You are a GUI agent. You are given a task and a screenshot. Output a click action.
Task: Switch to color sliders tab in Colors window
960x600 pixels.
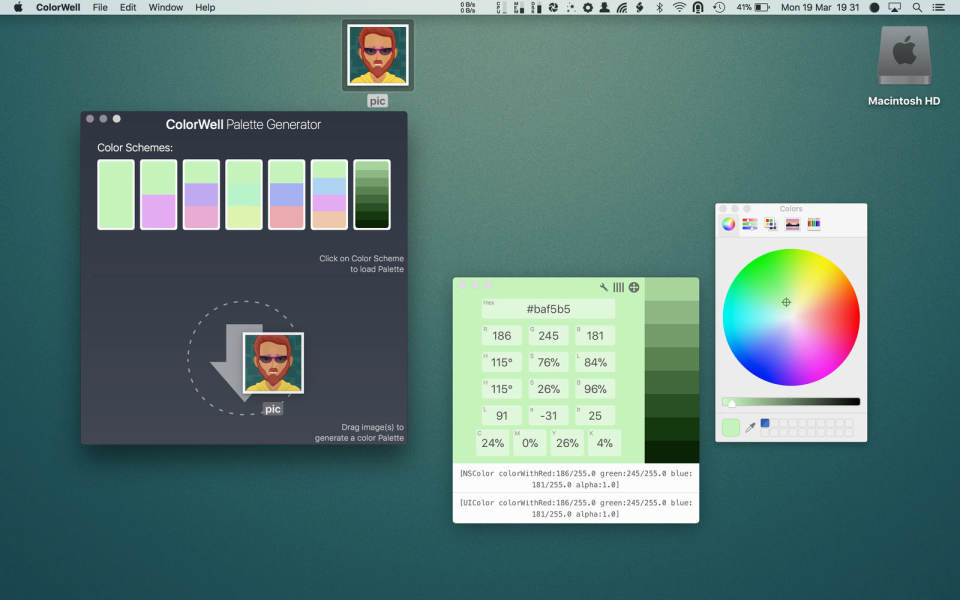pos(749,224)
